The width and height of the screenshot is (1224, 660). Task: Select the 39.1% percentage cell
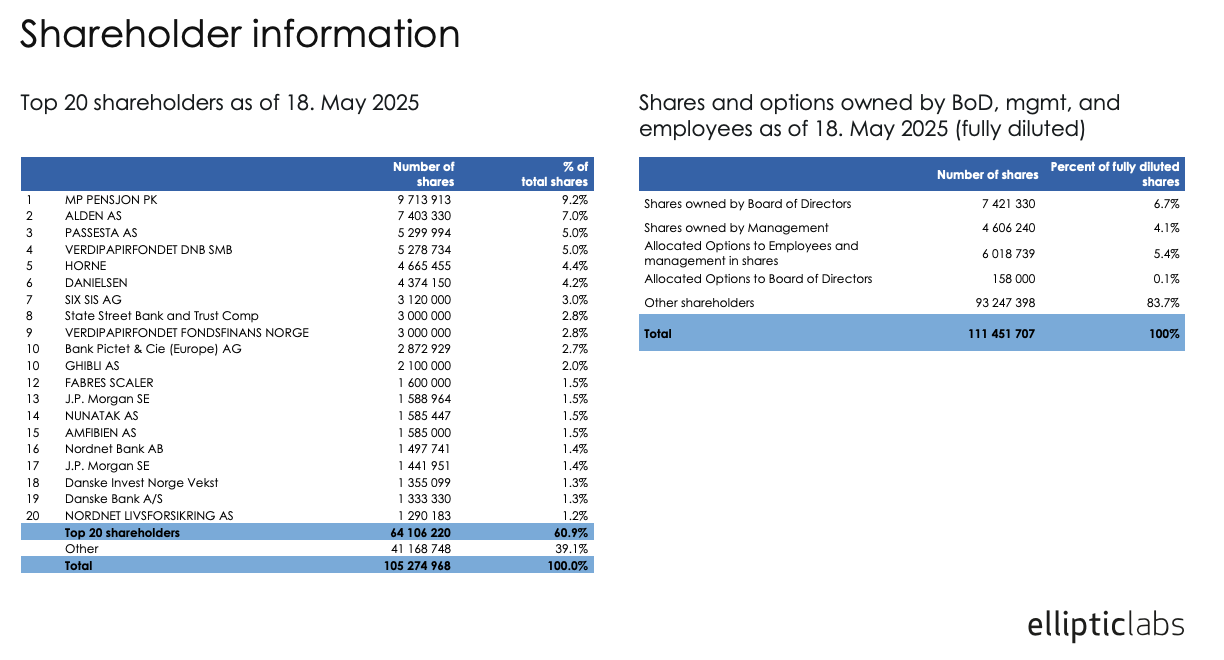click(x=573, y=549)
